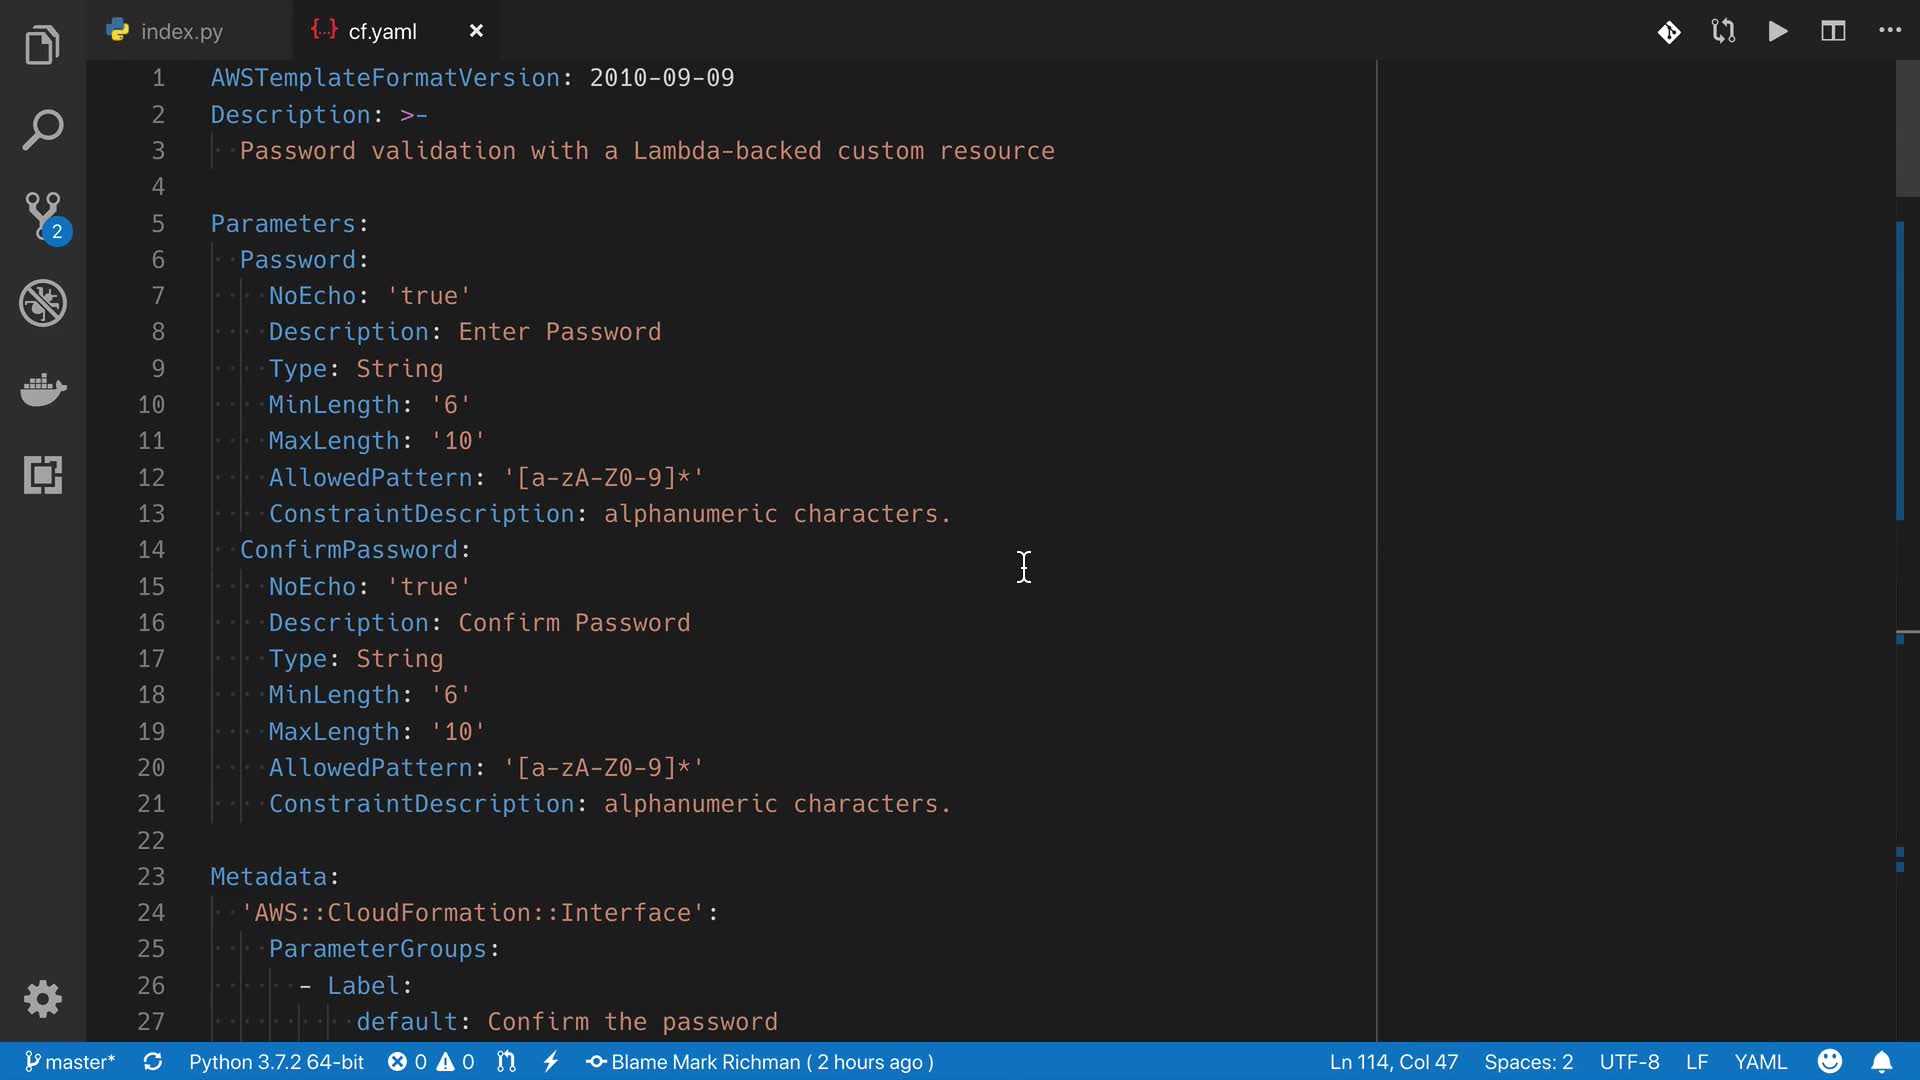Open the Manage gear settings
Viewport: 1920px width, 1080px height.
click(x=42, y=998)
